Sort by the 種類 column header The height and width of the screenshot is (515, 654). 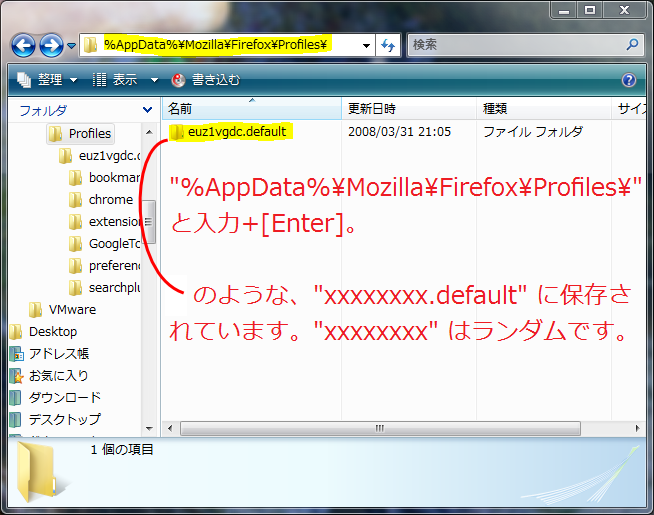click(x=544, y=109)
